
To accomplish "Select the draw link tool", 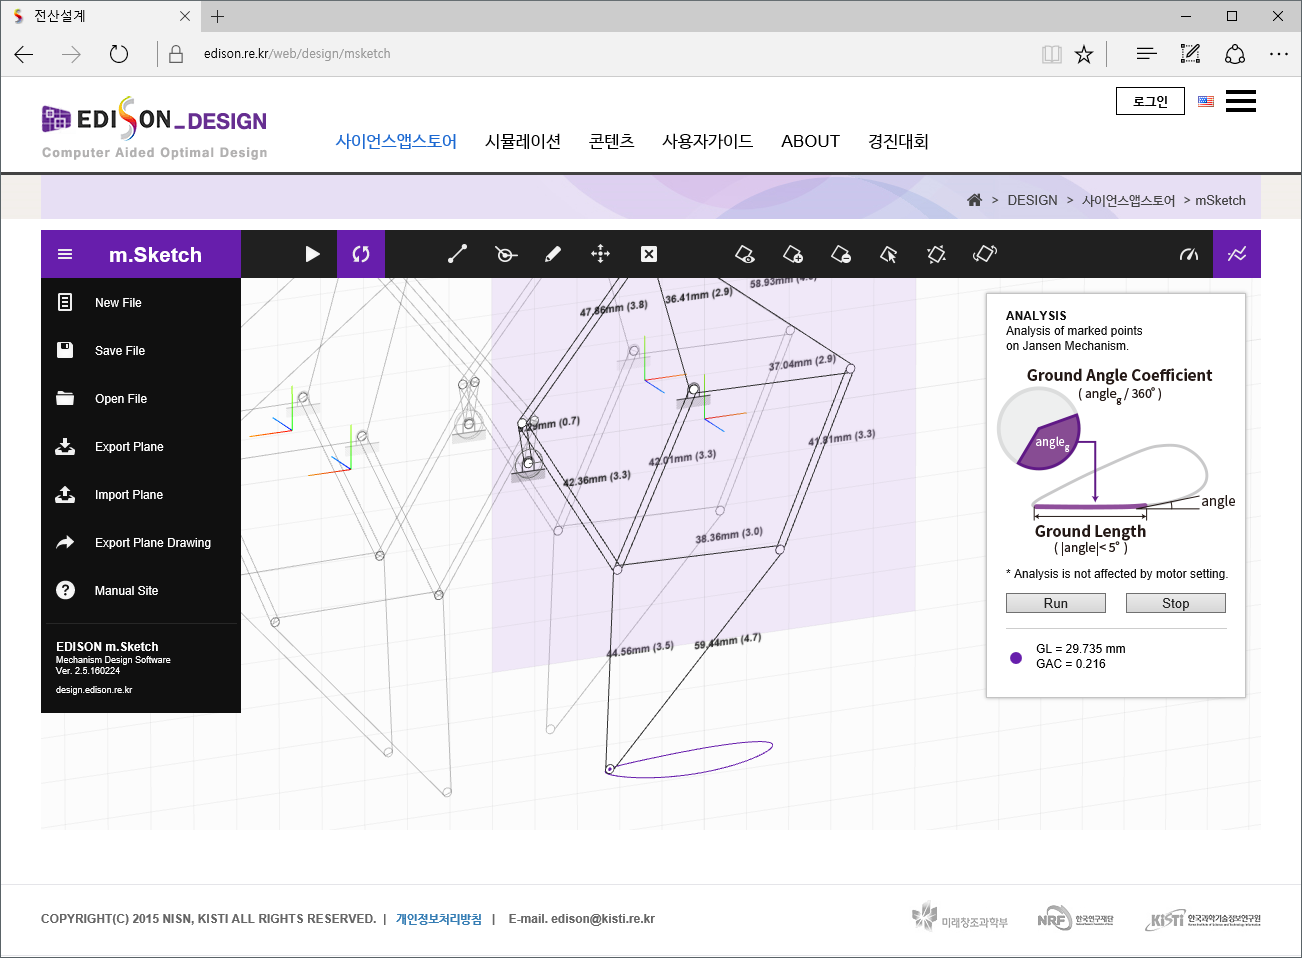I will tap(457, 254).
